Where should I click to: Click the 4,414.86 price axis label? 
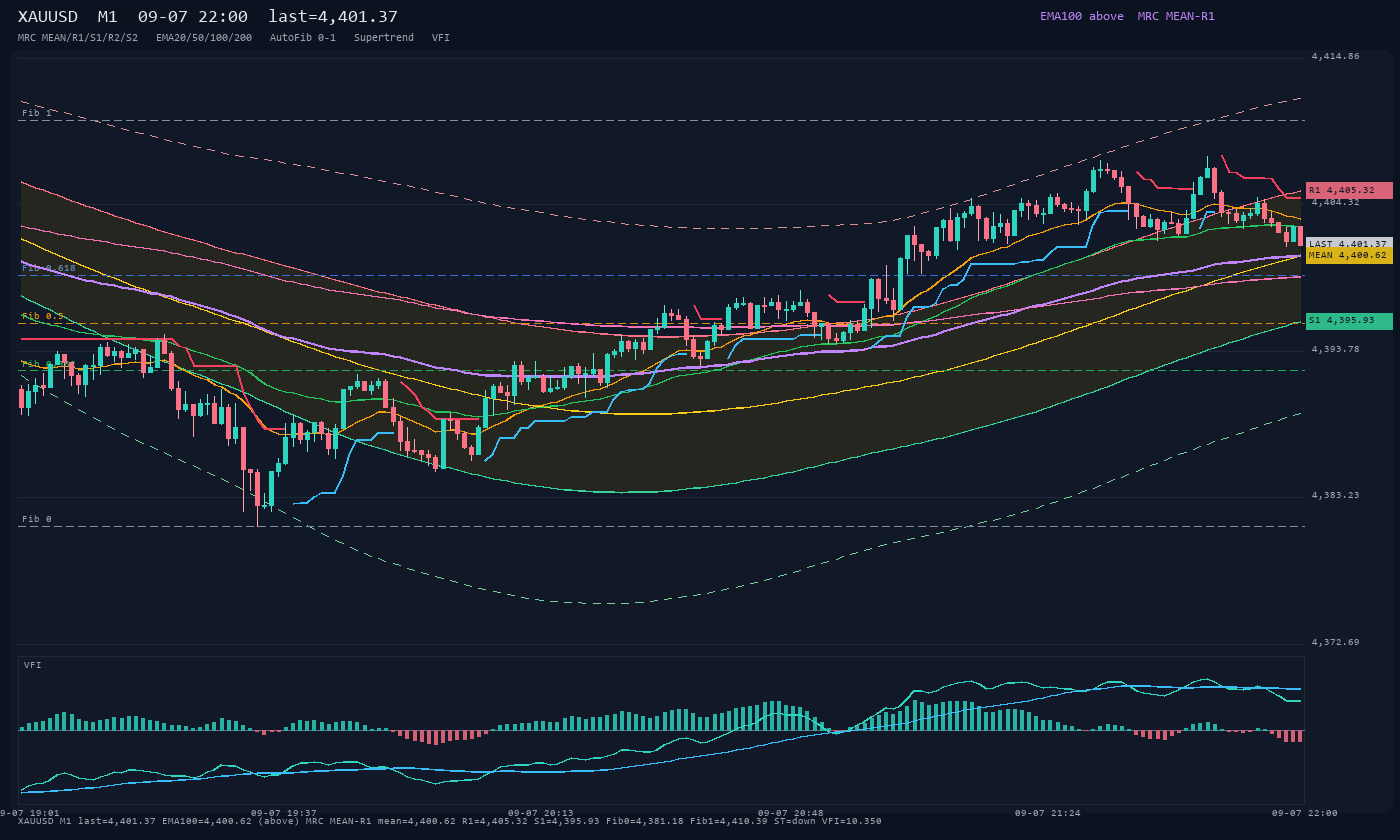pos(1335,57)
